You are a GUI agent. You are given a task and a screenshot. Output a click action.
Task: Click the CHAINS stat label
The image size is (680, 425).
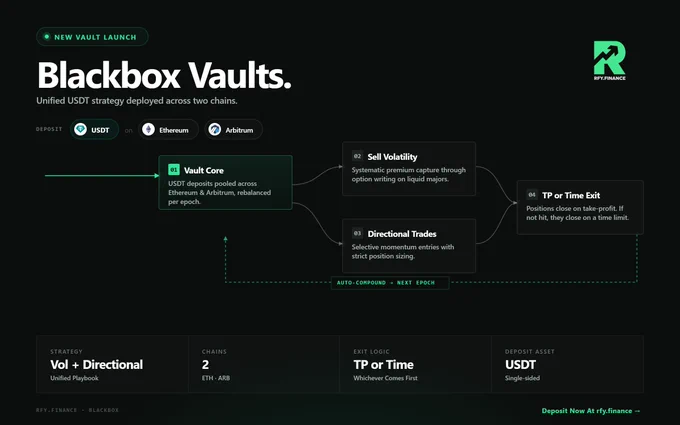click(214, 352)
